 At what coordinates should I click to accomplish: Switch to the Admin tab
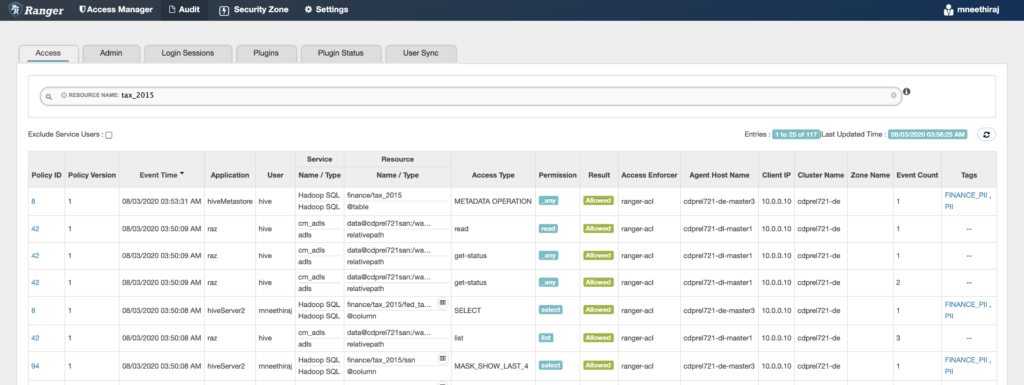[111, 54]
